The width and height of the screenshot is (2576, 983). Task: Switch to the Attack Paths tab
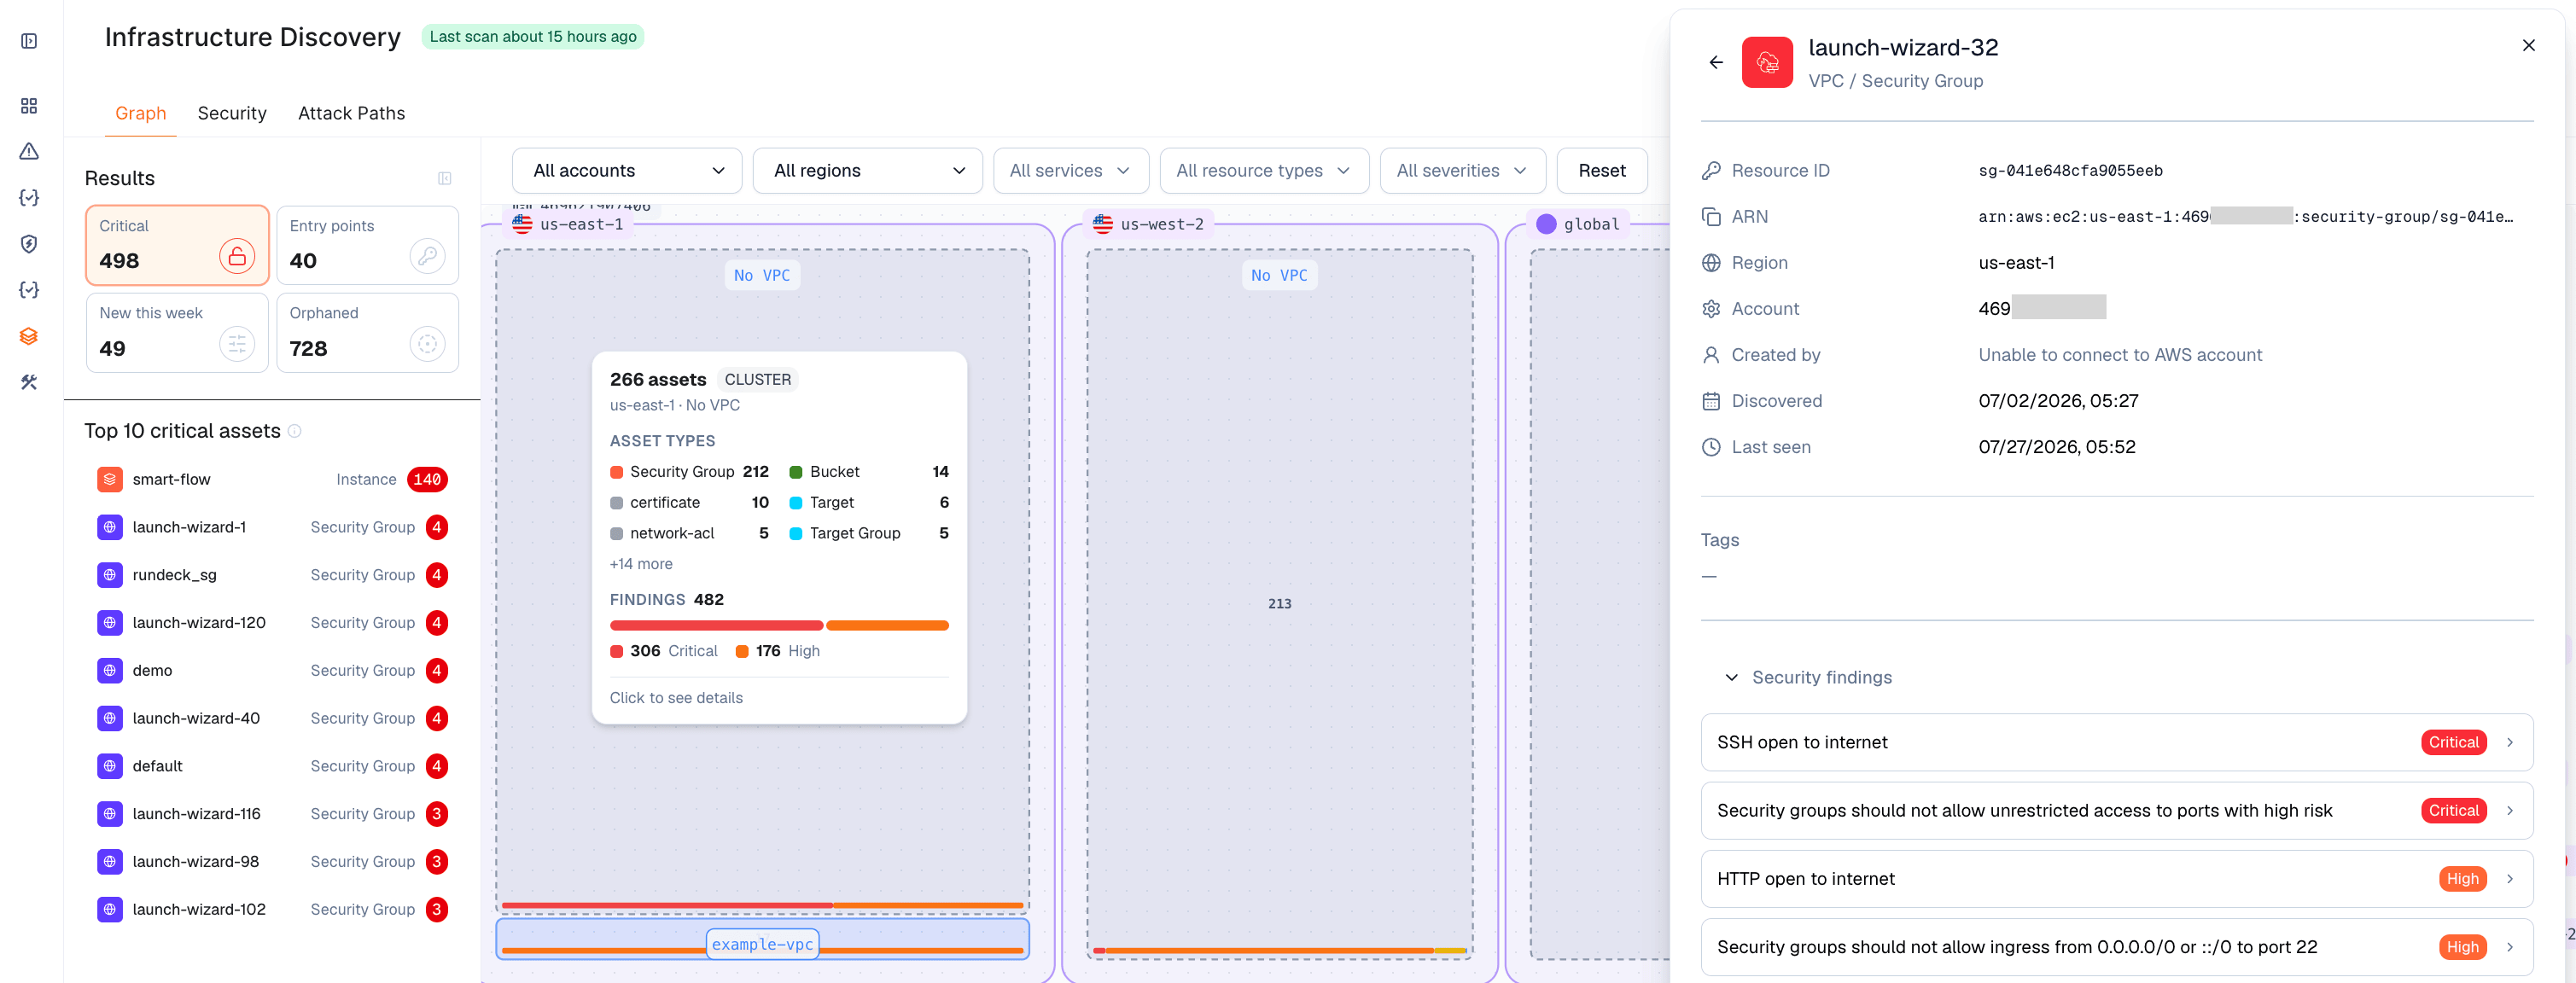point(351,113)
